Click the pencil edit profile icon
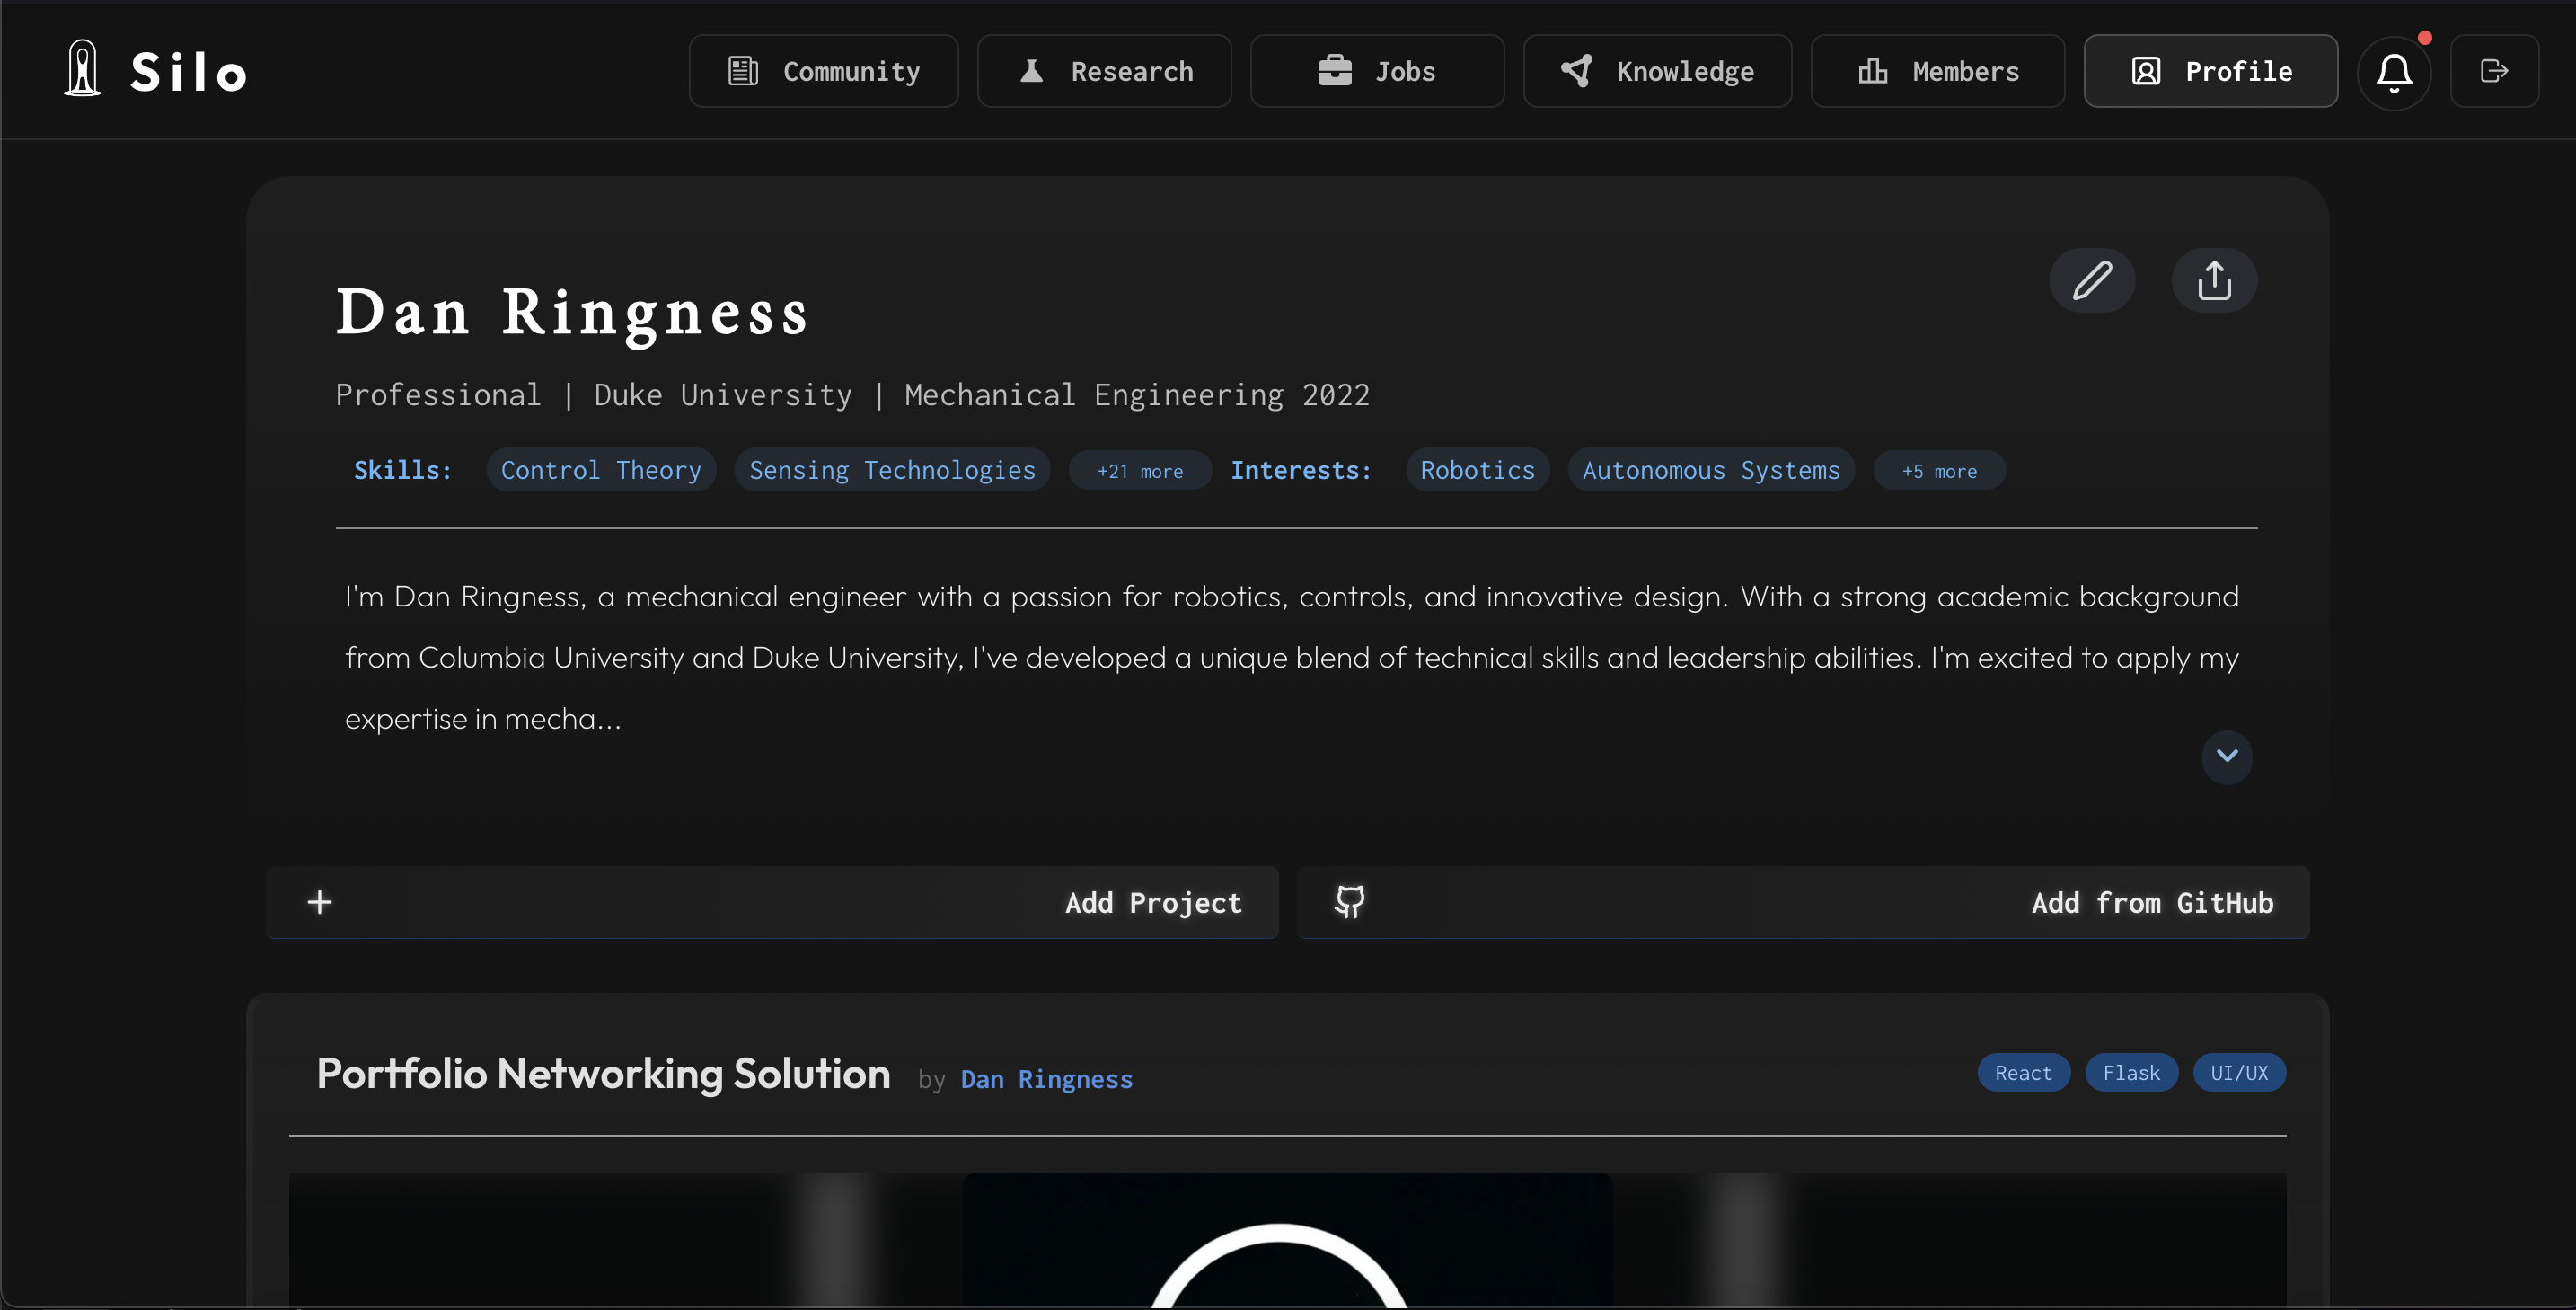The height and width of the screenshot is (1310, 2576). tap(2091, 281)
